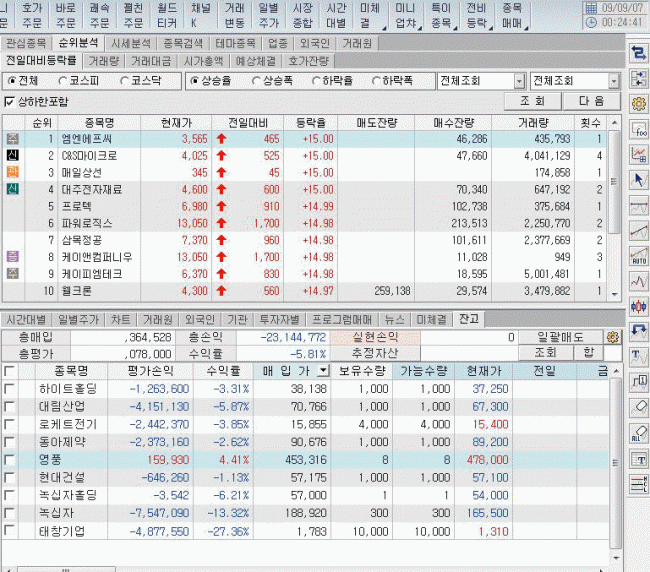Select the 하락률 radio button
Viewport: 650px width, 572px height.
point(318,80)
